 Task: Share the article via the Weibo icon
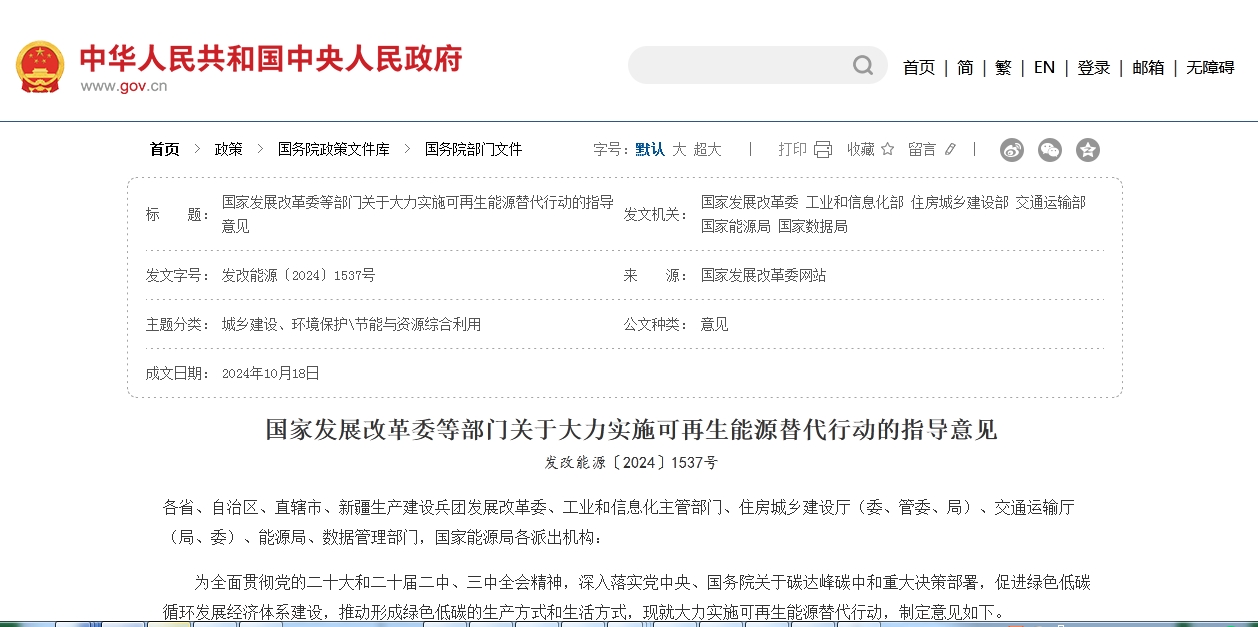coord(1011,149)
